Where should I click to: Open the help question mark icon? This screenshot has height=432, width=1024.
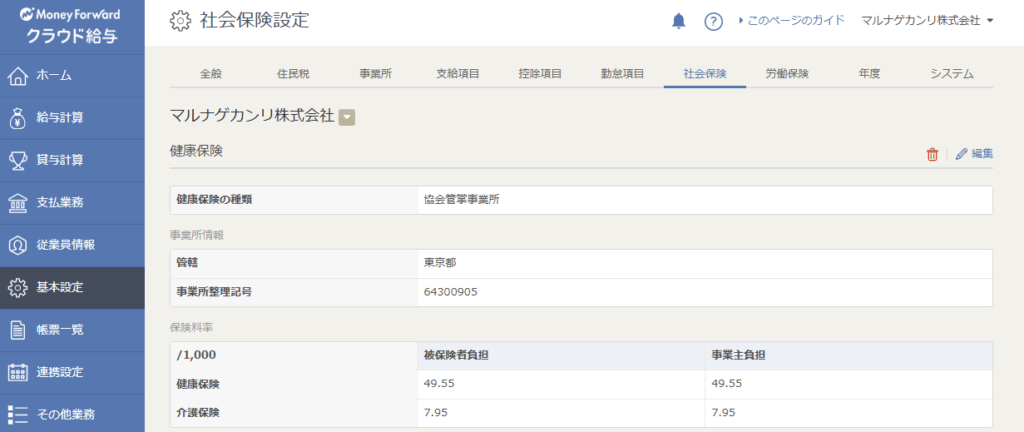[x=713, y=21]
